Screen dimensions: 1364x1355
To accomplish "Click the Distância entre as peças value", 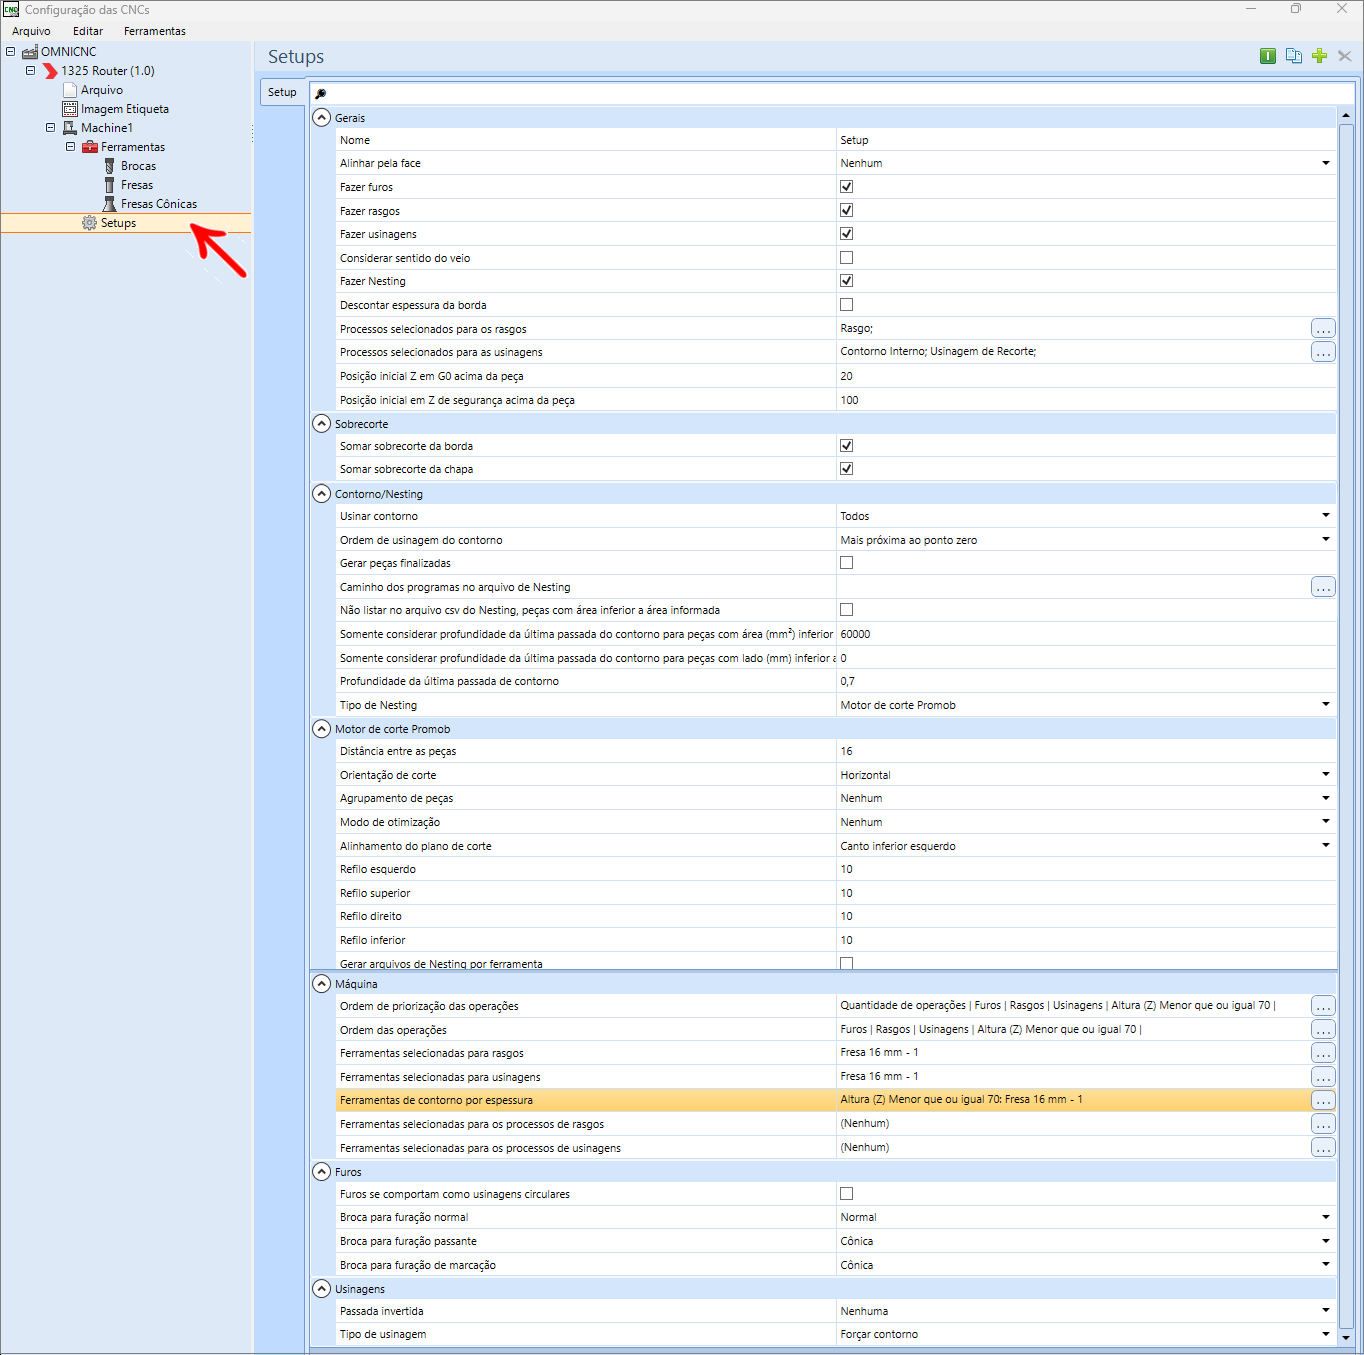I will [x=1086, y=751].
